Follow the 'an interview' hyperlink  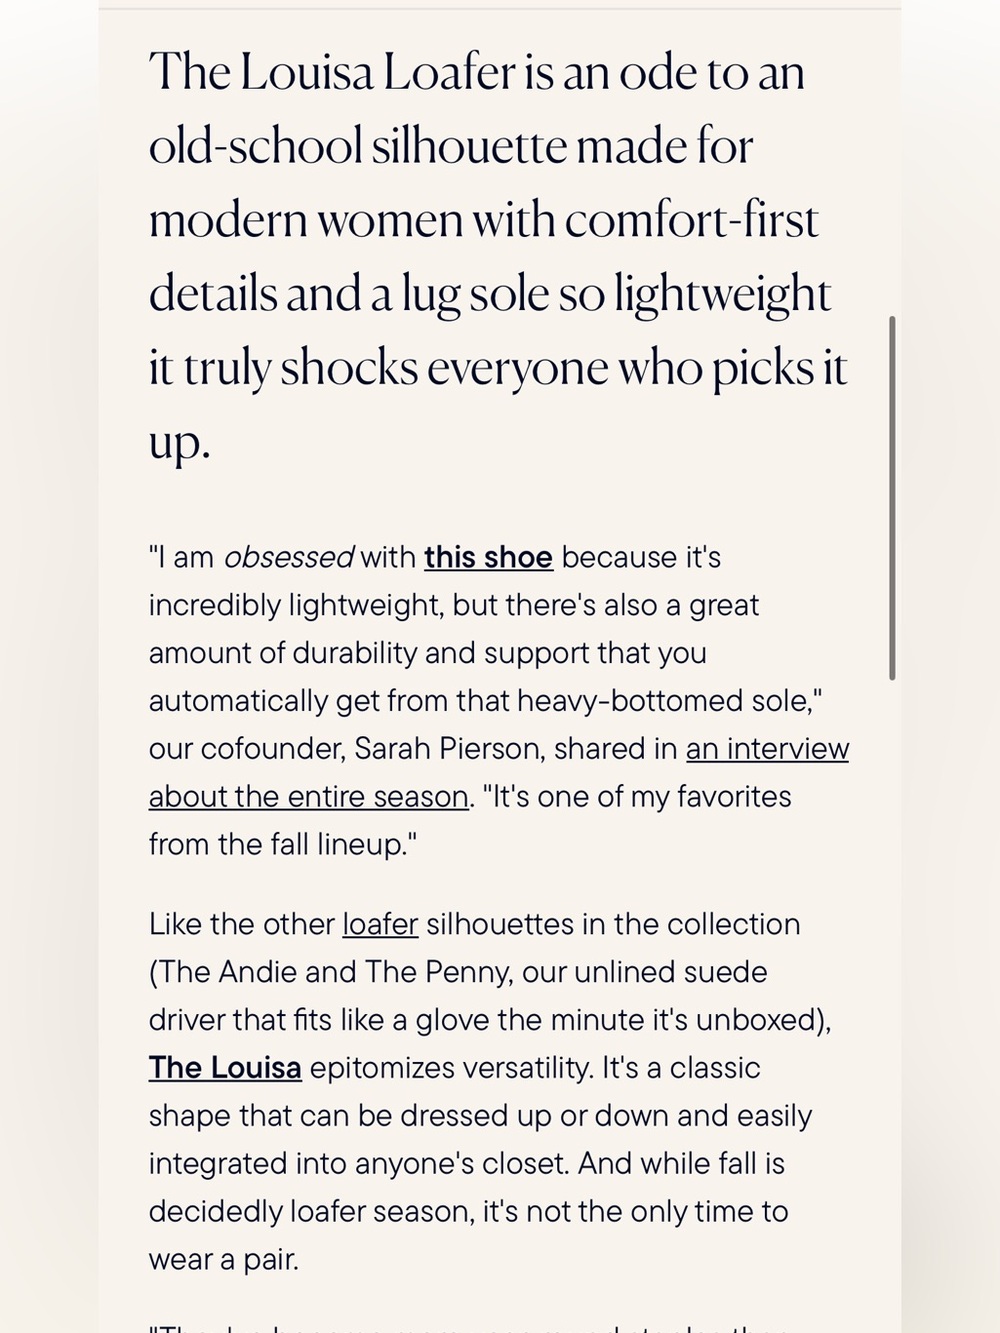767,749
